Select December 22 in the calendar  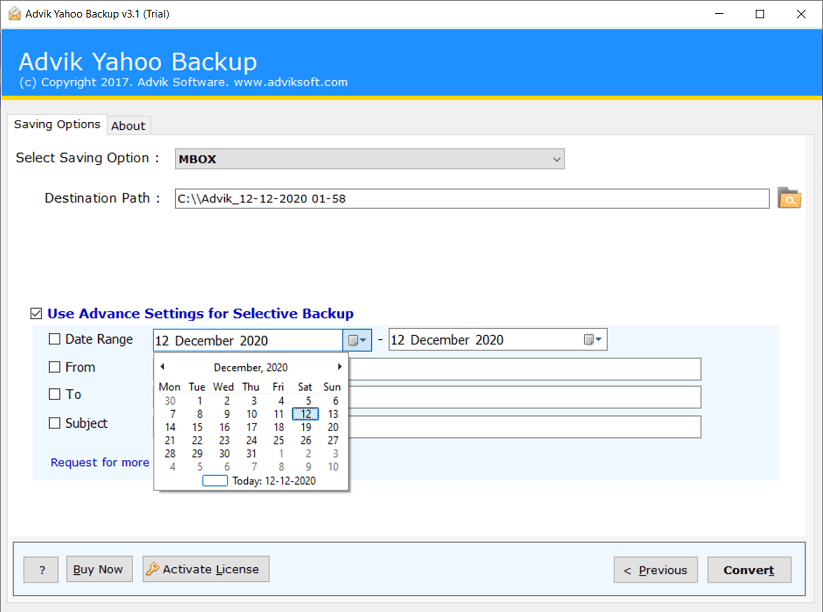click(197, 440)
